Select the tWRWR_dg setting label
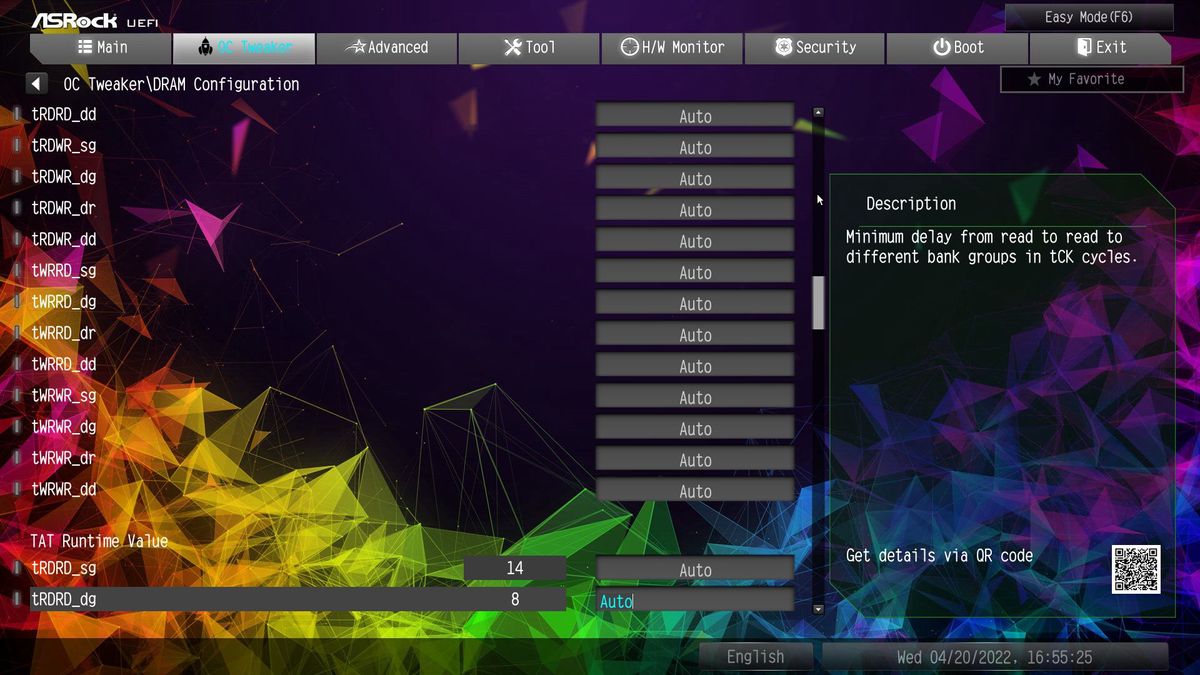1200x675 pixels. tap(64, 426)
